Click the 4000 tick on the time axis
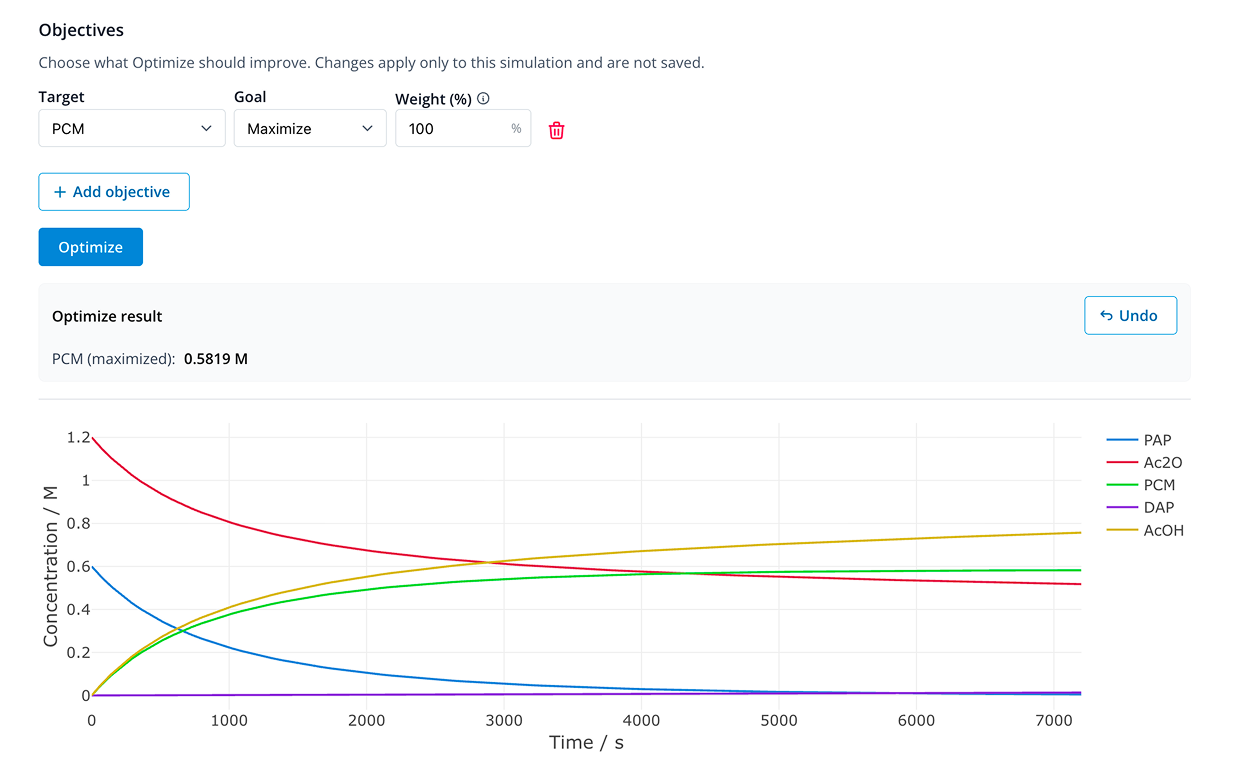 coord(641,720)
